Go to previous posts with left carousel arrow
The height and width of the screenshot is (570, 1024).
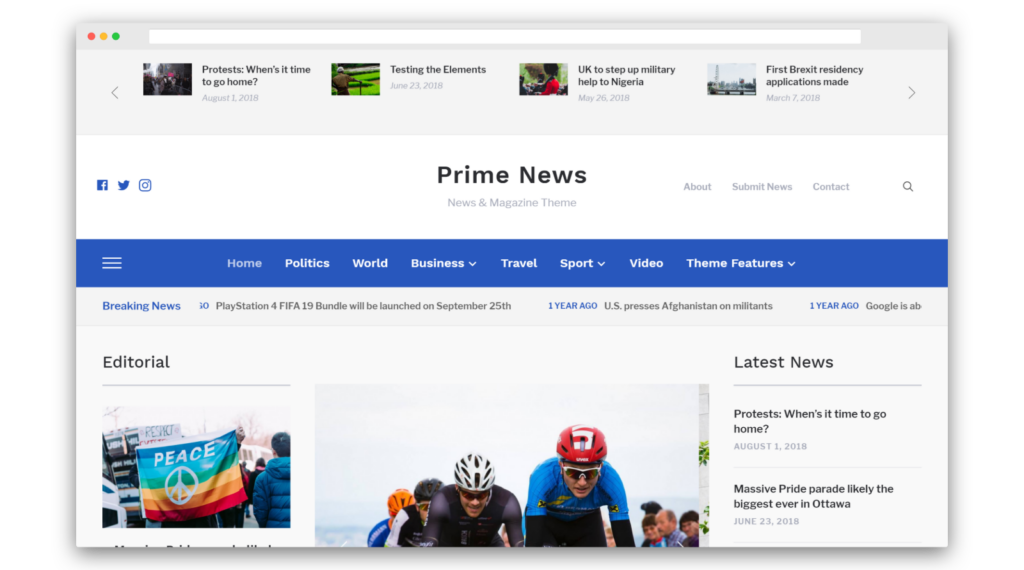click(x=115, y=93)
